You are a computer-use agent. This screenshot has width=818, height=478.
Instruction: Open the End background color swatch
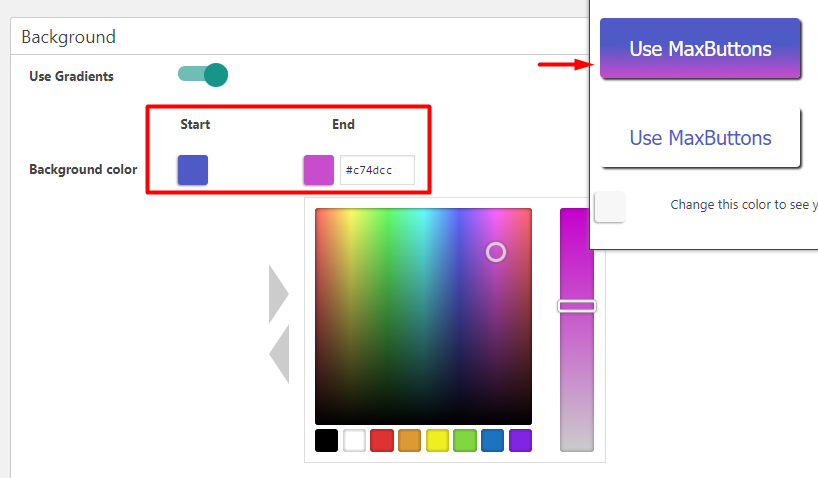pyautogui.click(x=319, y=170)
